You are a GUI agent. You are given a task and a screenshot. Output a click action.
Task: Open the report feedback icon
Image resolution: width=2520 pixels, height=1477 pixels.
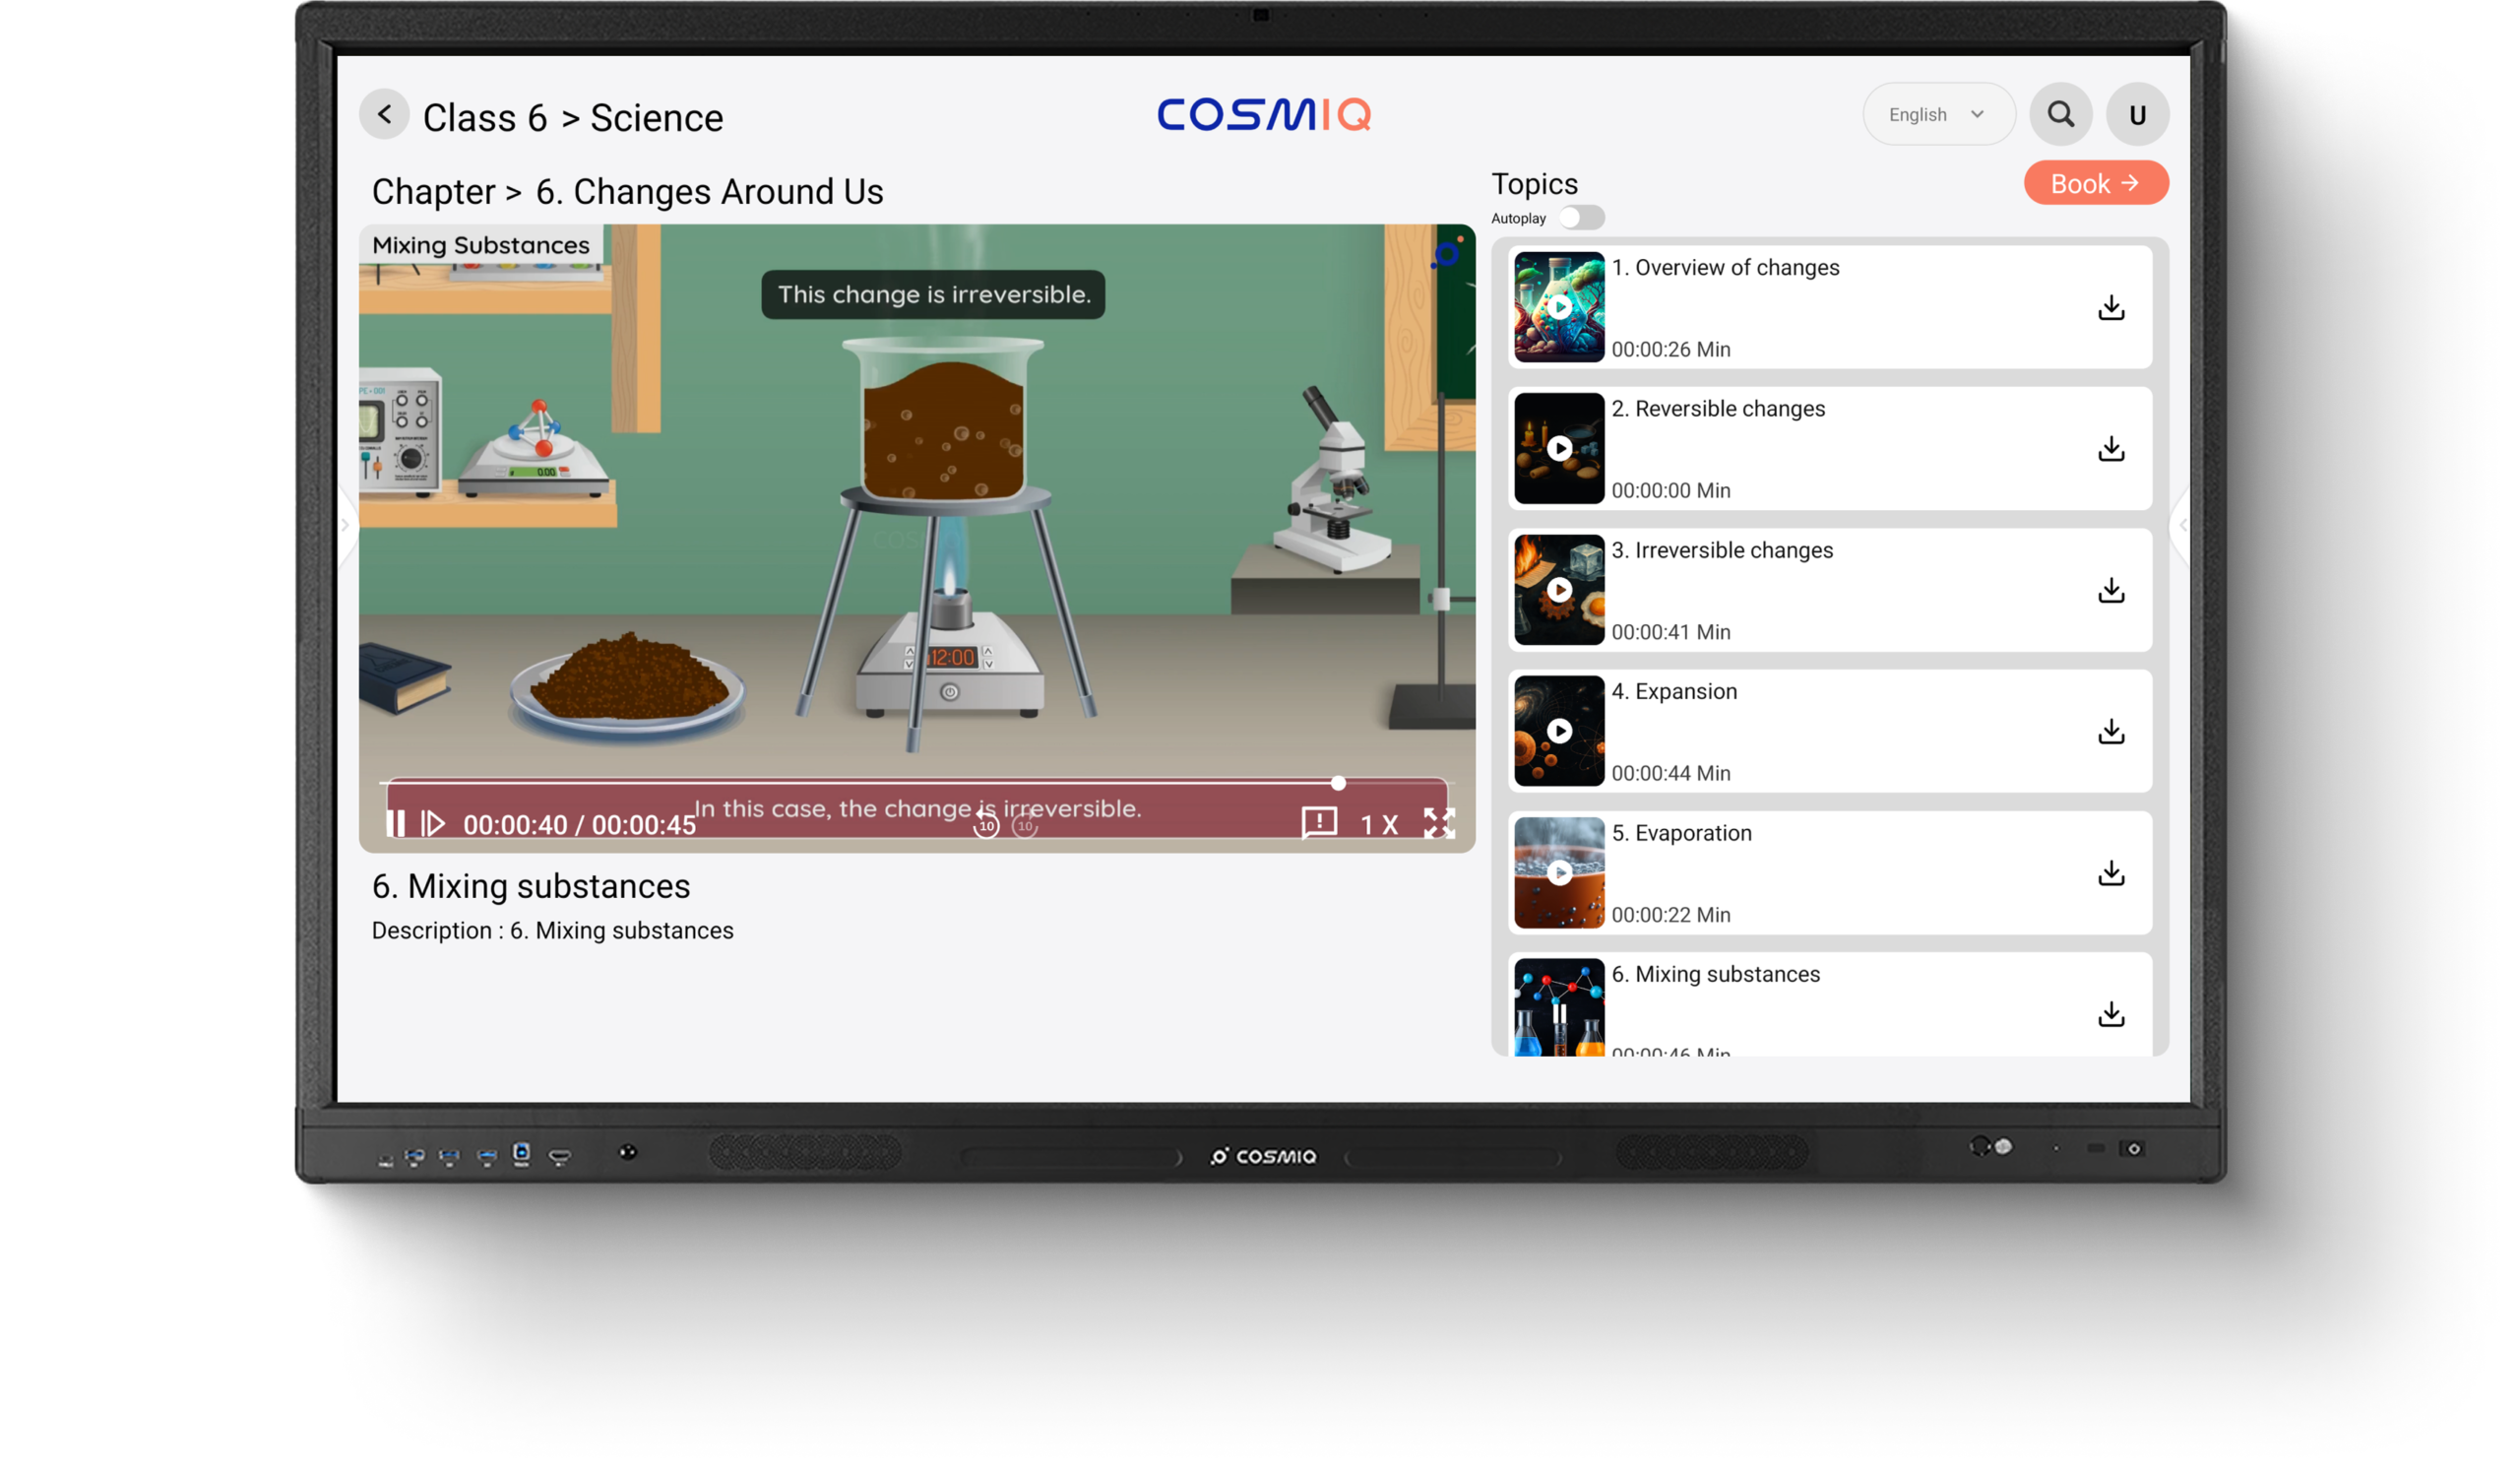click(x=1319, y=823)
